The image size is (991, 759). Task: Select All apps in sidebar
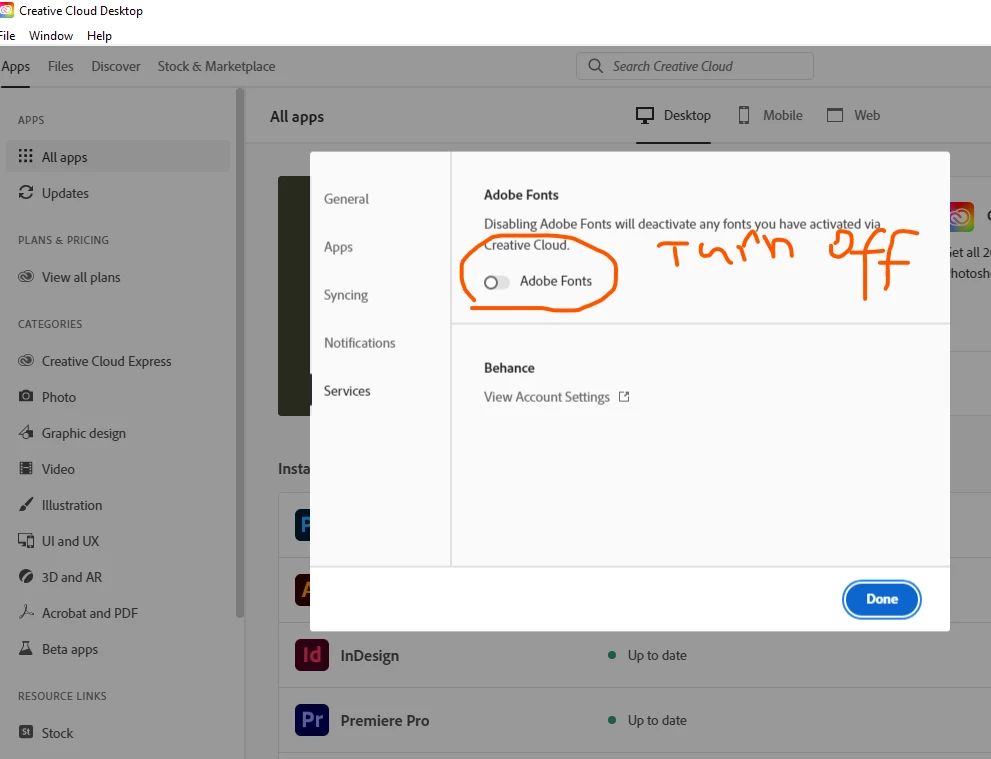pyautogui.click(x=118, y=157)
